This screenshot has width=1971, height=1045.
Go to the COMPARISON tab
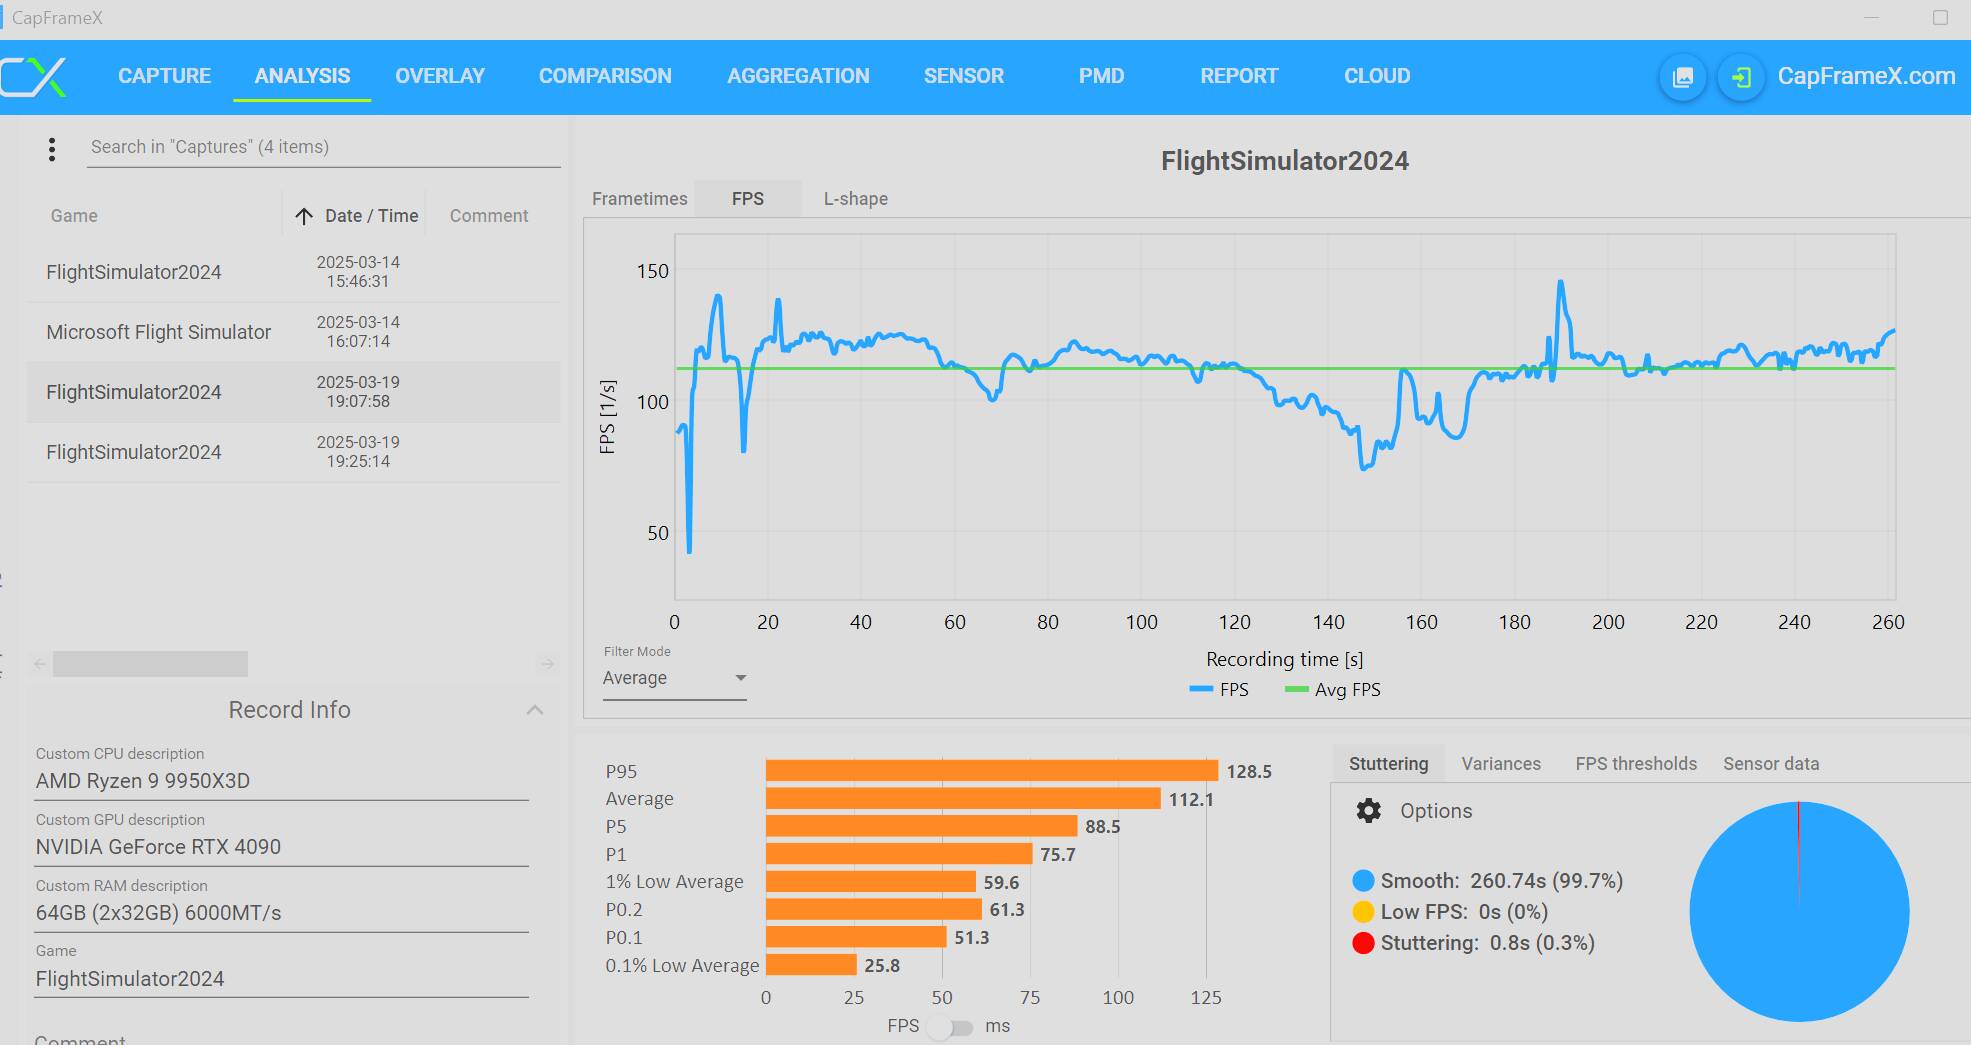(x=605, y=76)
